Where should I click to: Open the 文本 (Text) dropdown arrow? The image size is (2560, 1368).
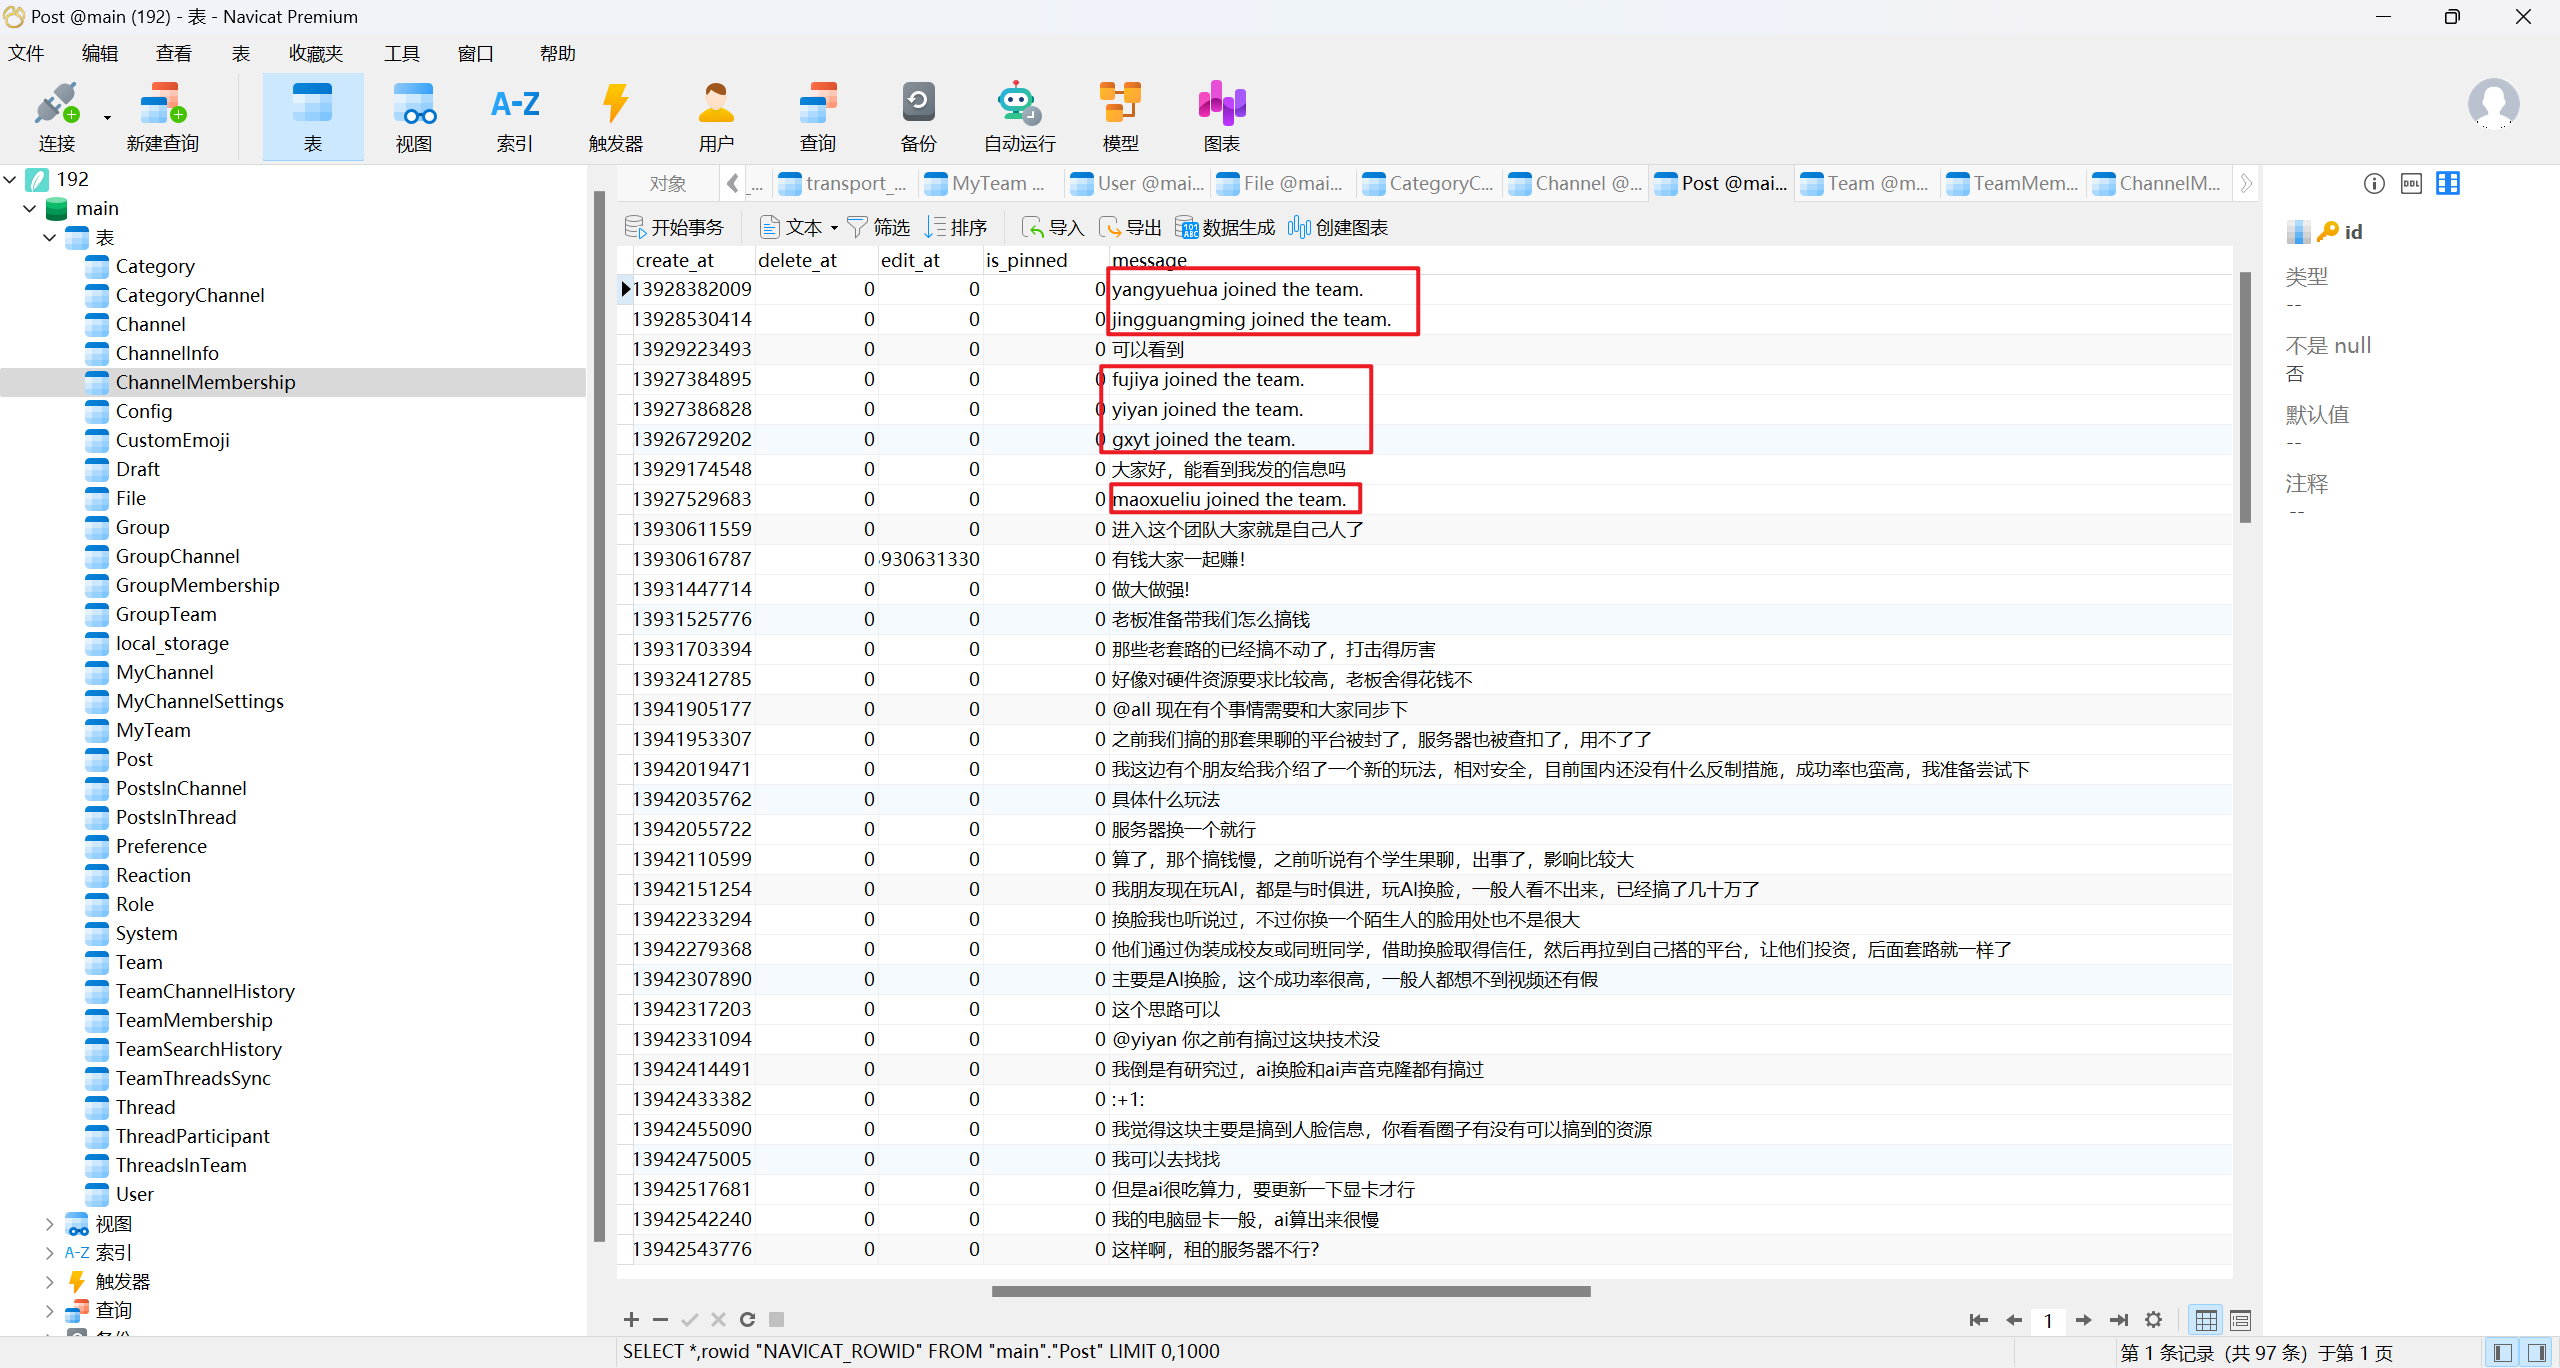click(834, 228)
